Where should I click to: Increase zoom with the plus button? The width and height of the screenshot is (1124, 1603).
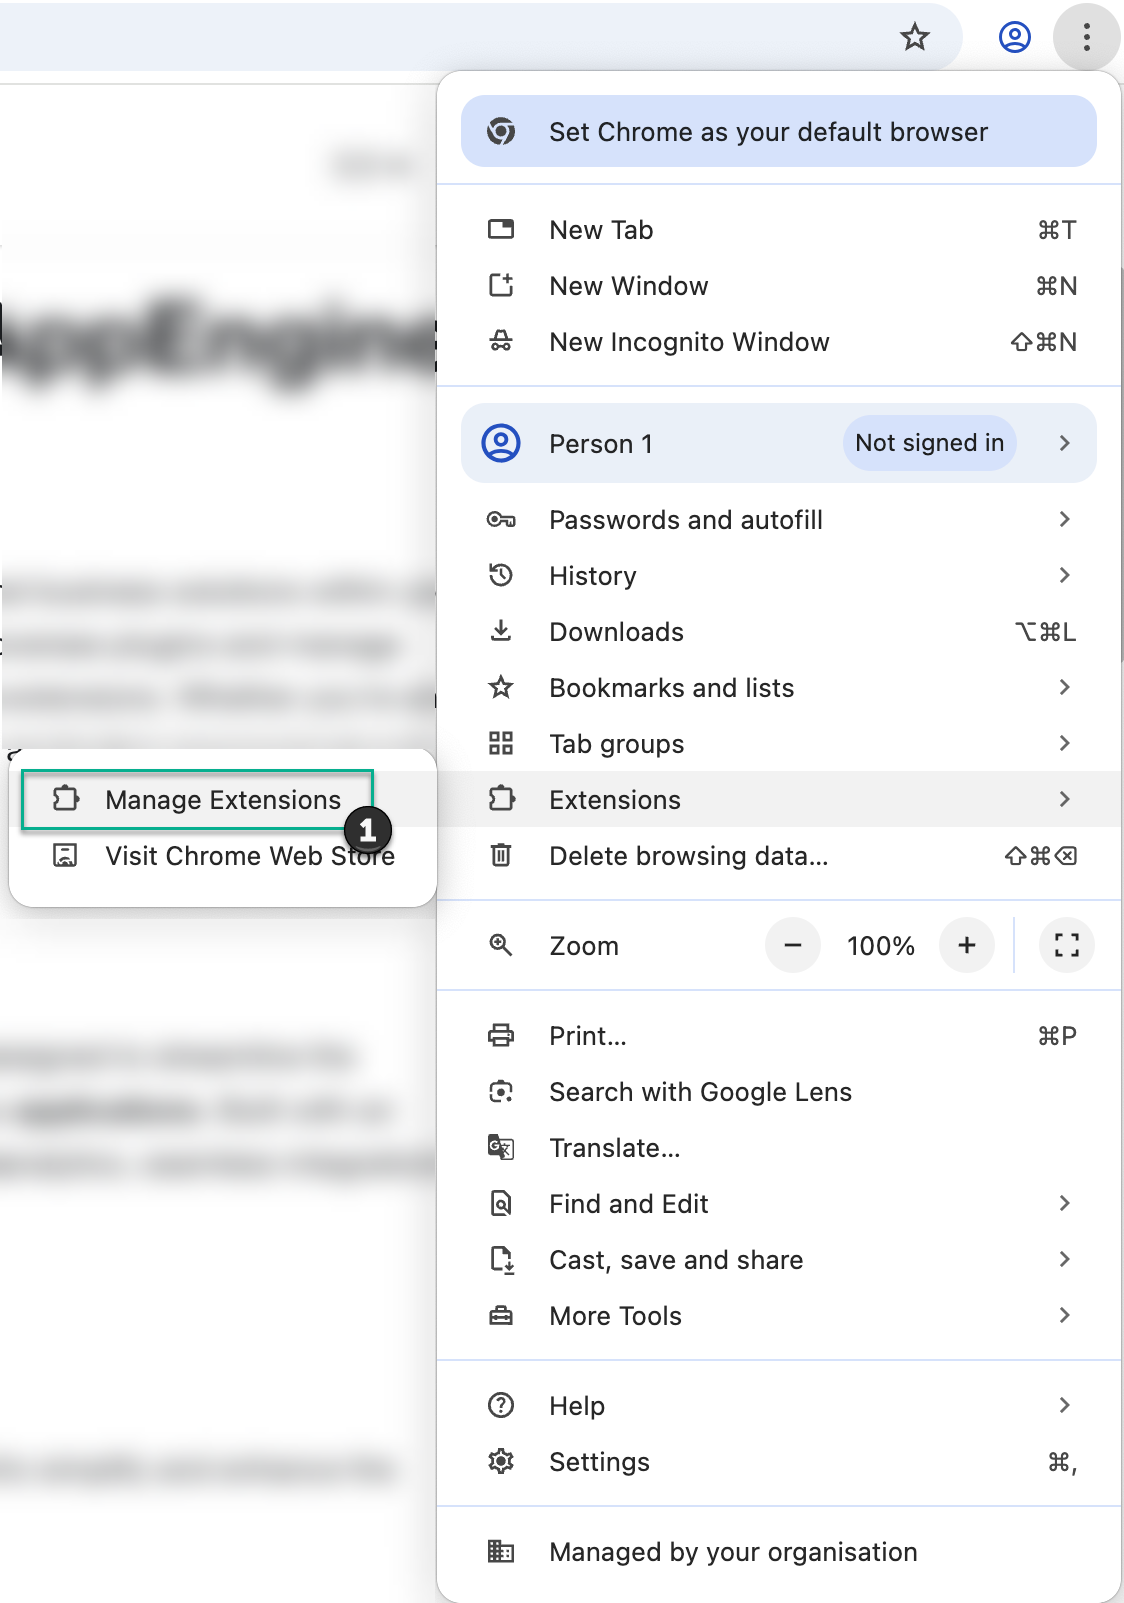pyautogui.click(x=966, y=945)
